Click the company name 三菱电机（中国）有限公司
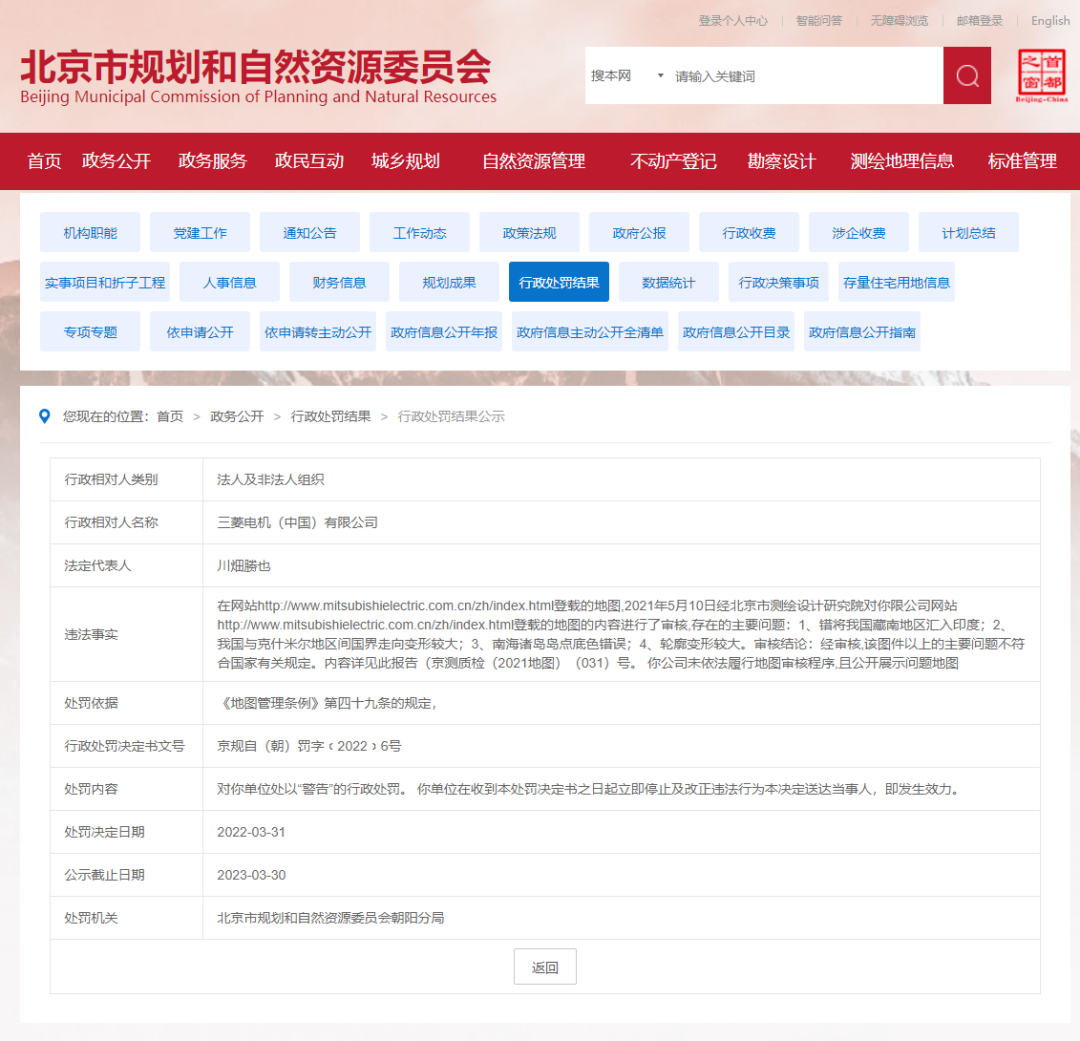Viewport: 1080px width, 1041px height. point(298,522)
